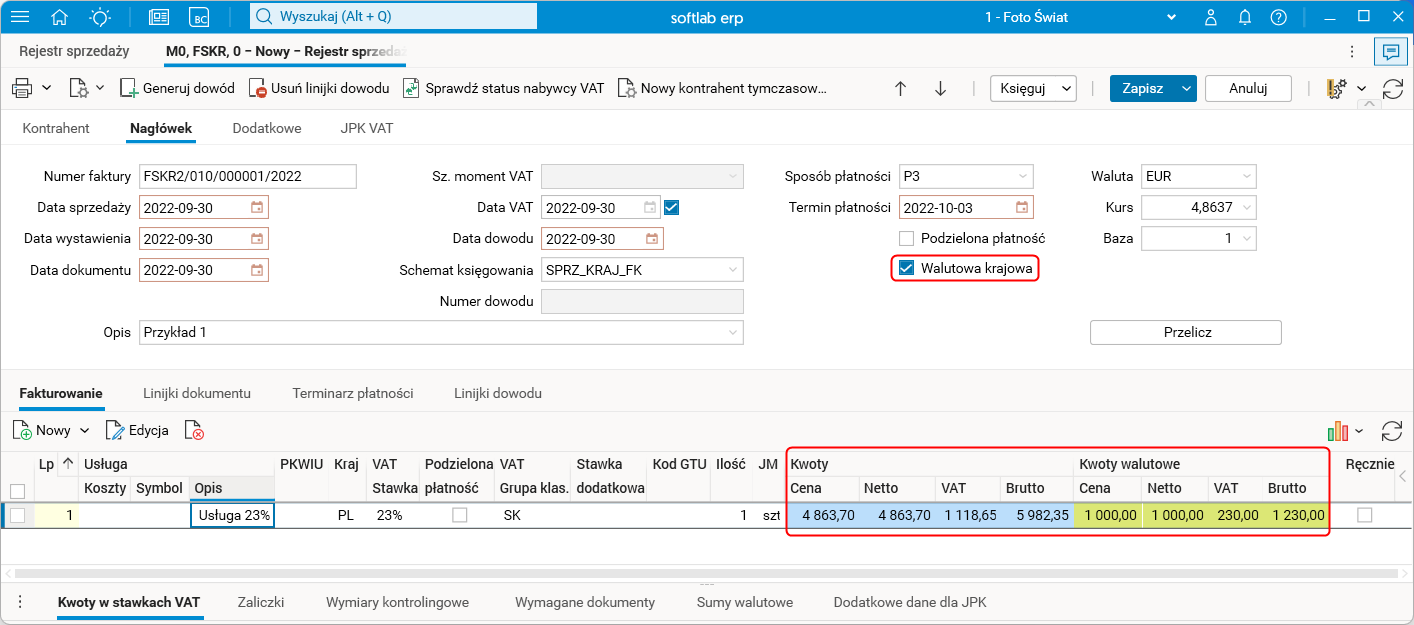Open the chart icon in grid toolbar

pos(1337,431)
